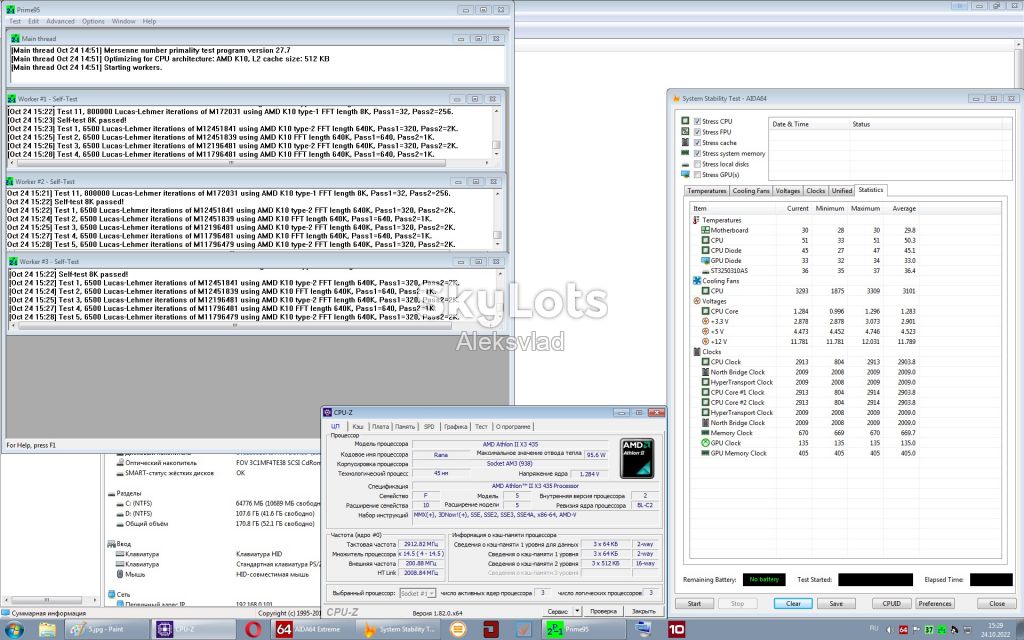This screenshot has width=1024, height=640.
Task: Switch to AIDA64 Extreme taskbar button
Action: click(x=314, y=630)
